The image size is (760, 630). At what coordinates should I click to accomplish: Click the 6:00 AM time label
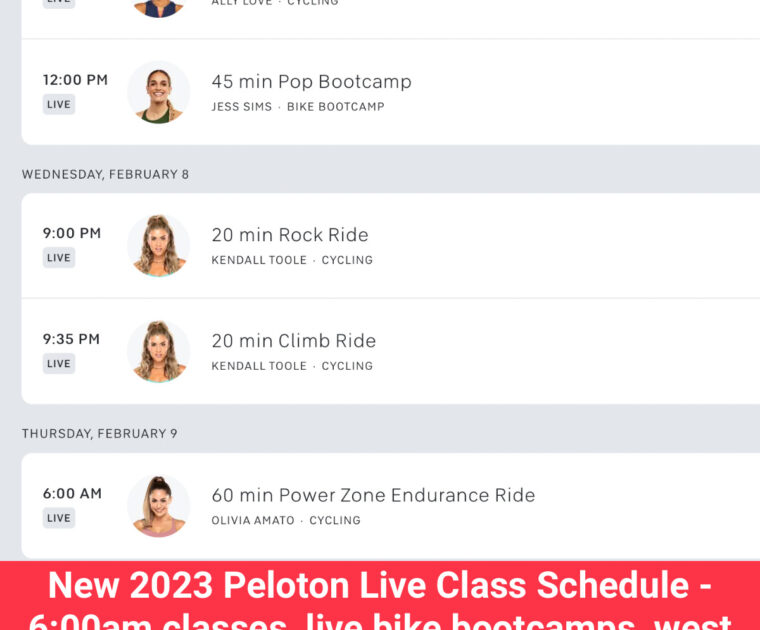coord(72,494)
